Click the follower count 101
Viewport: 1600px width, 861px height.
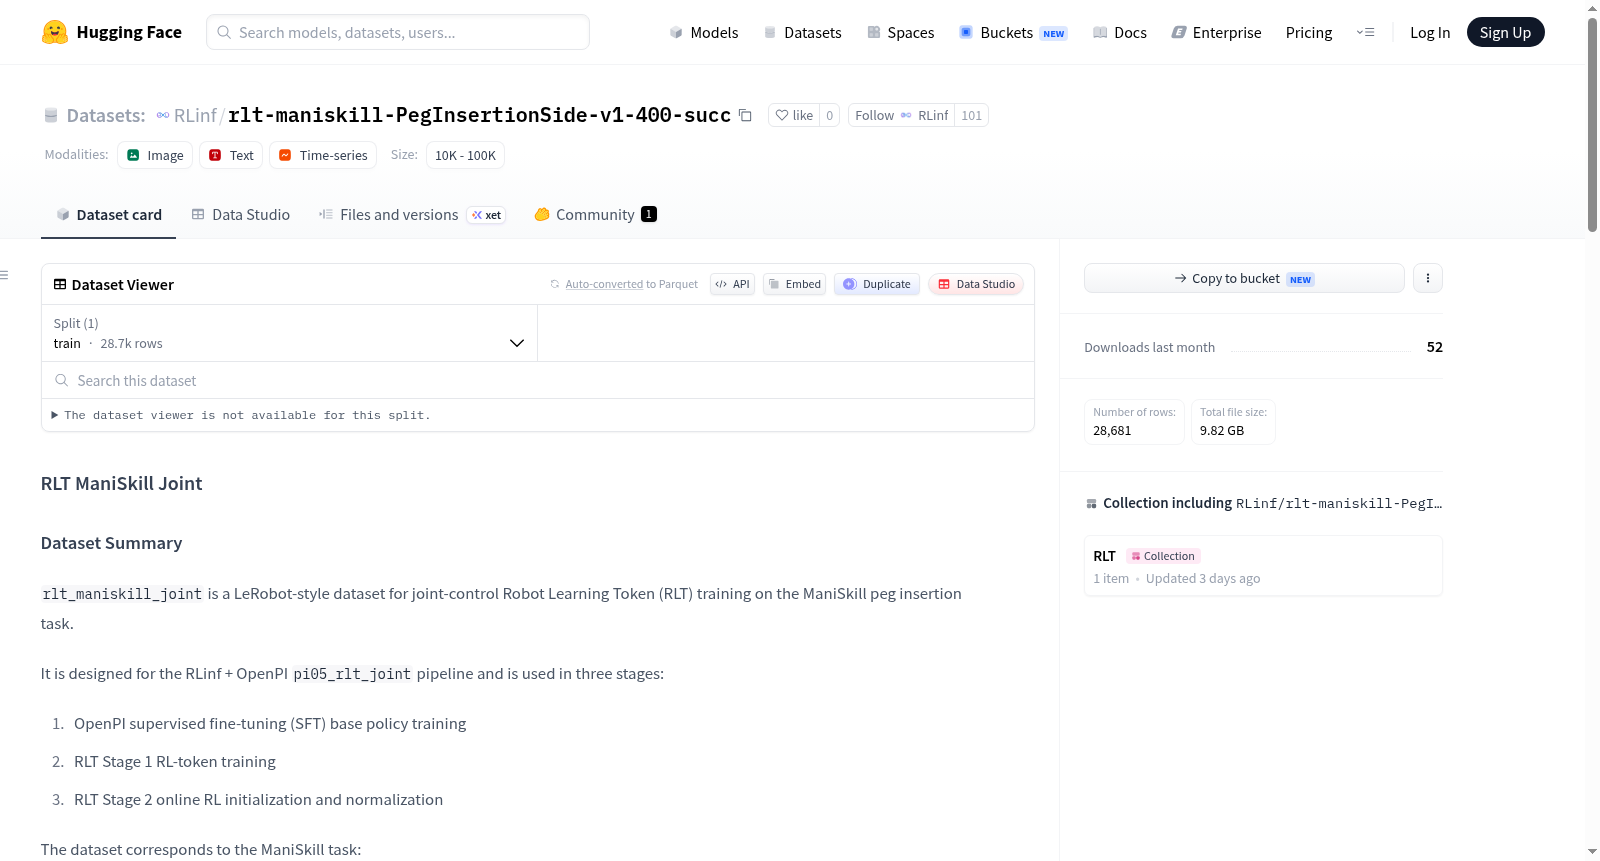(971, 115)
